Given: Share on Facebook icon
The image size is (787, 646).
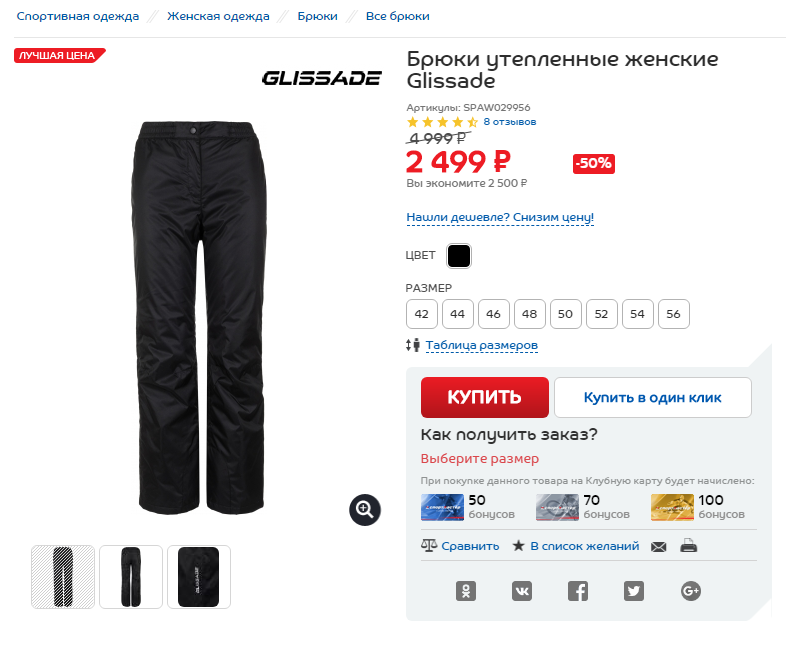Looking at the screenshot, I should click(x=578, y=591).
